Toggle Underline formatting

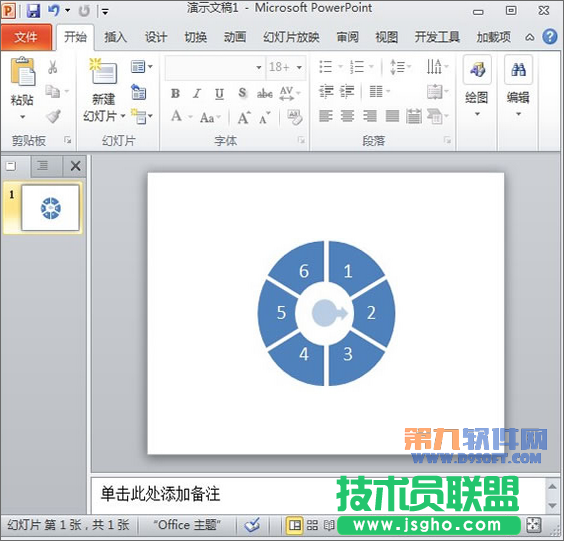pos(219,94)
